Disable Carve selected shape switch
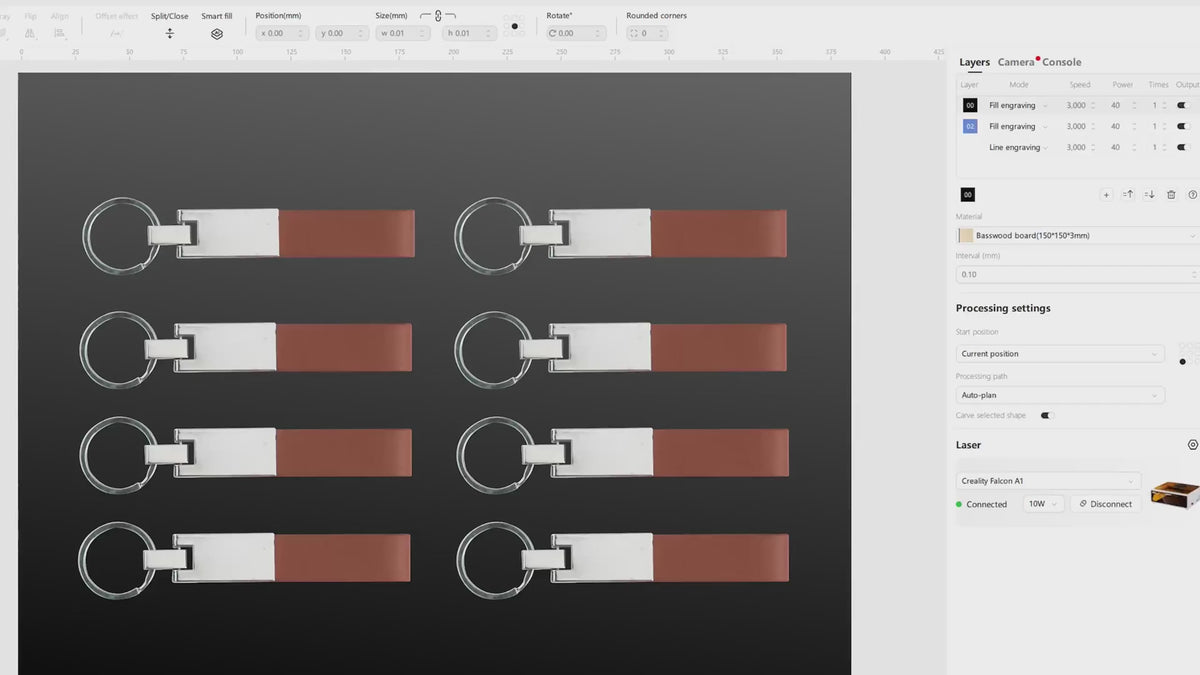Image resolution: width=1200 pixels, height=675 pixels. click(x=1047, y=416)
